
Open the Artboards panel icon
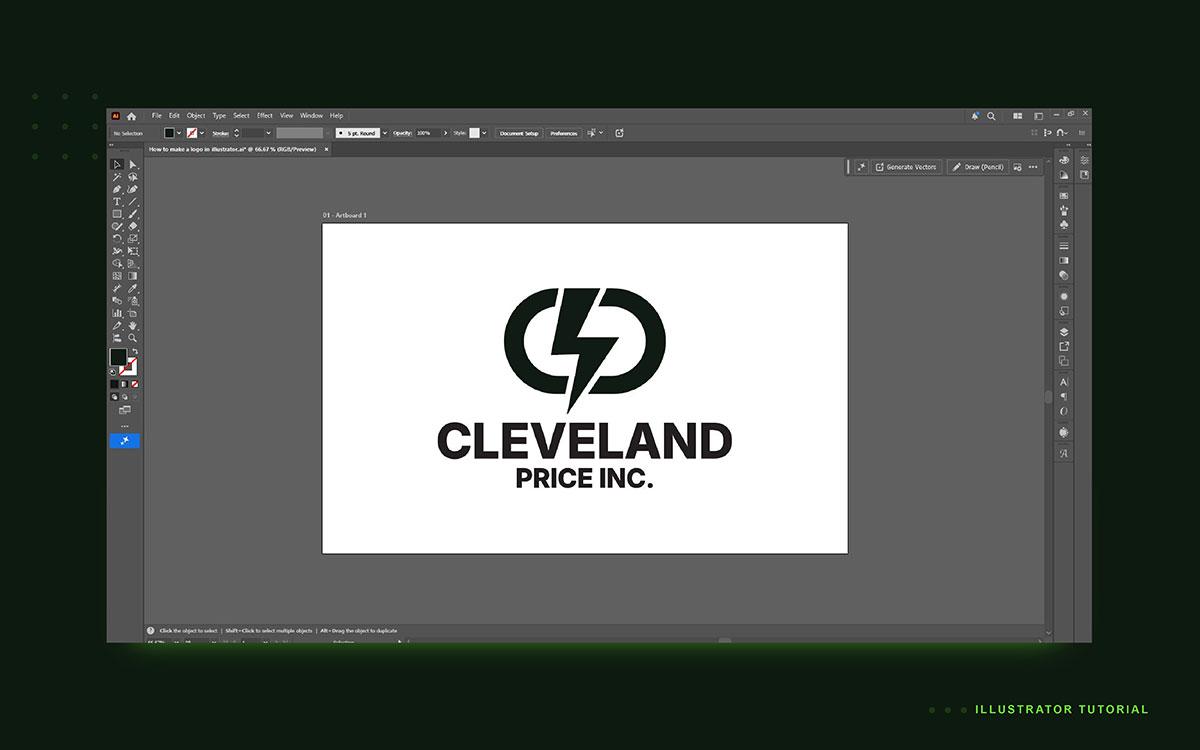(x=1064, y=360)
